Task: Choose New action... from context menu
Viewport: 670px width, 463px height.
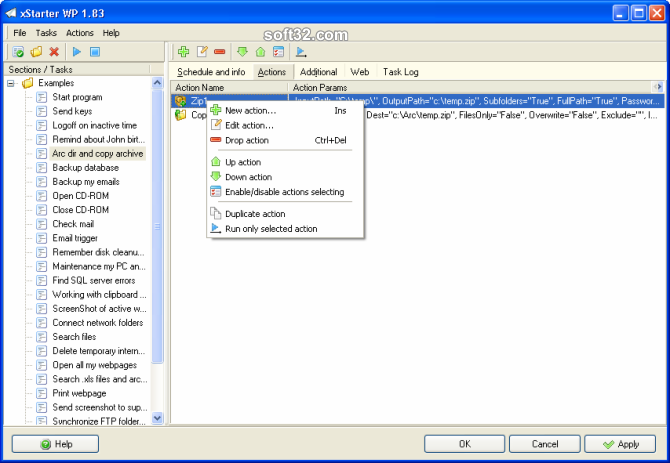Action: pos(285,110)
